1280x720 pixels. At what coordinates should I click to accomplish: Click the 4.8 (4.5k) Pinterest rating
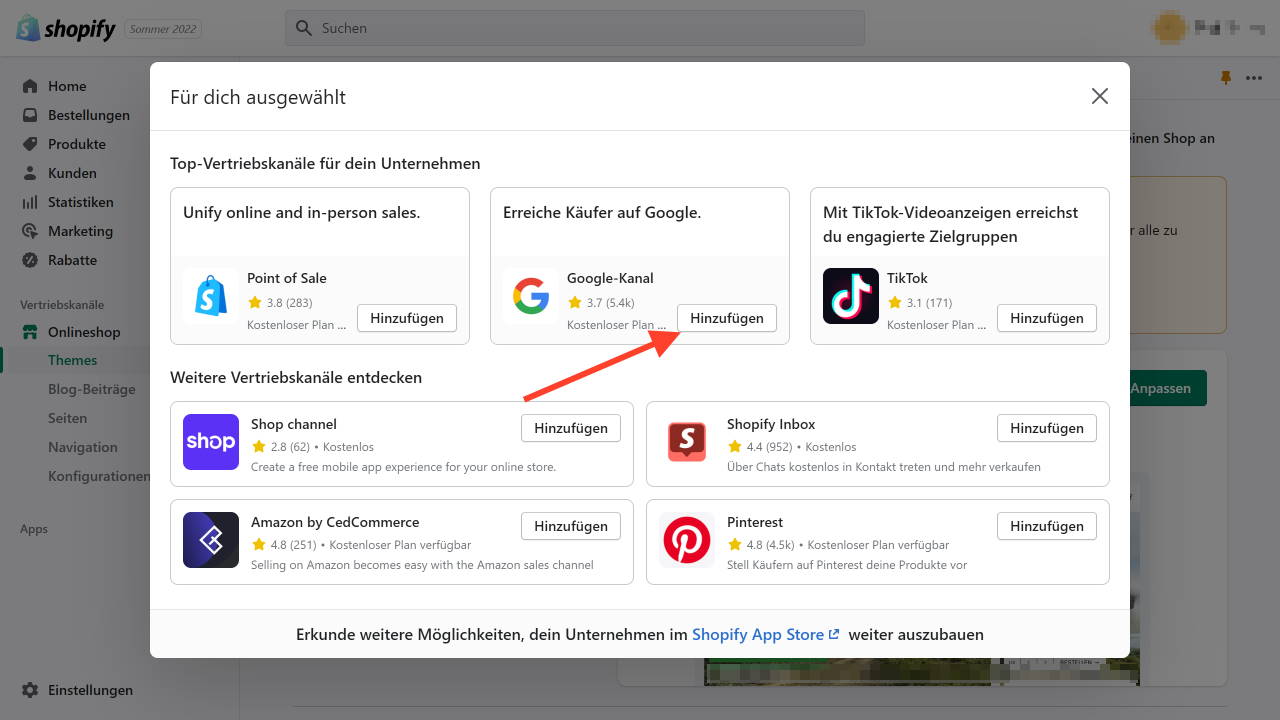point(761,545)
